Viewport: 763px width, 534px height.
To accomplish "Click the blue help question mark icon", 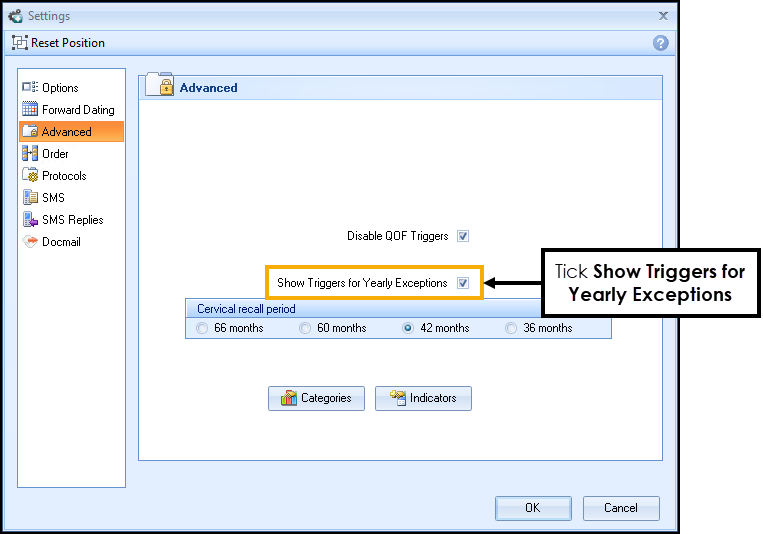I will [660, 43].
